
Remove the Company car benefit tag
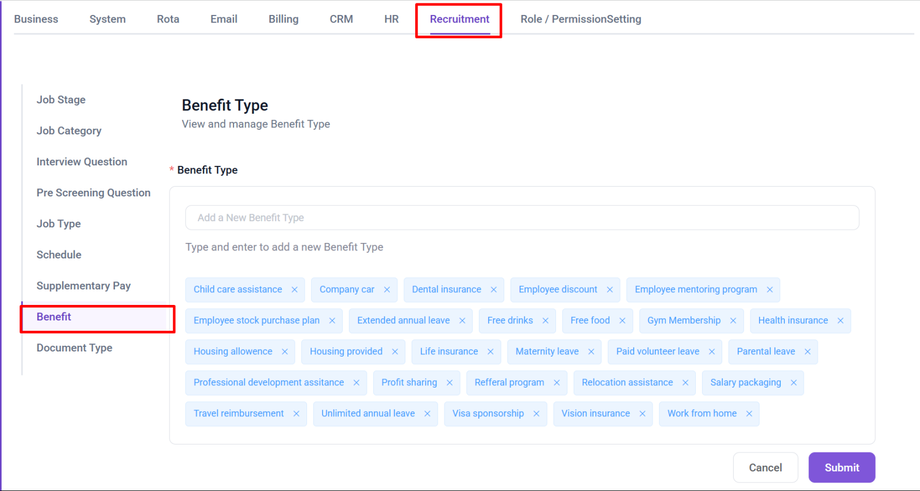(x=387, y=290)
